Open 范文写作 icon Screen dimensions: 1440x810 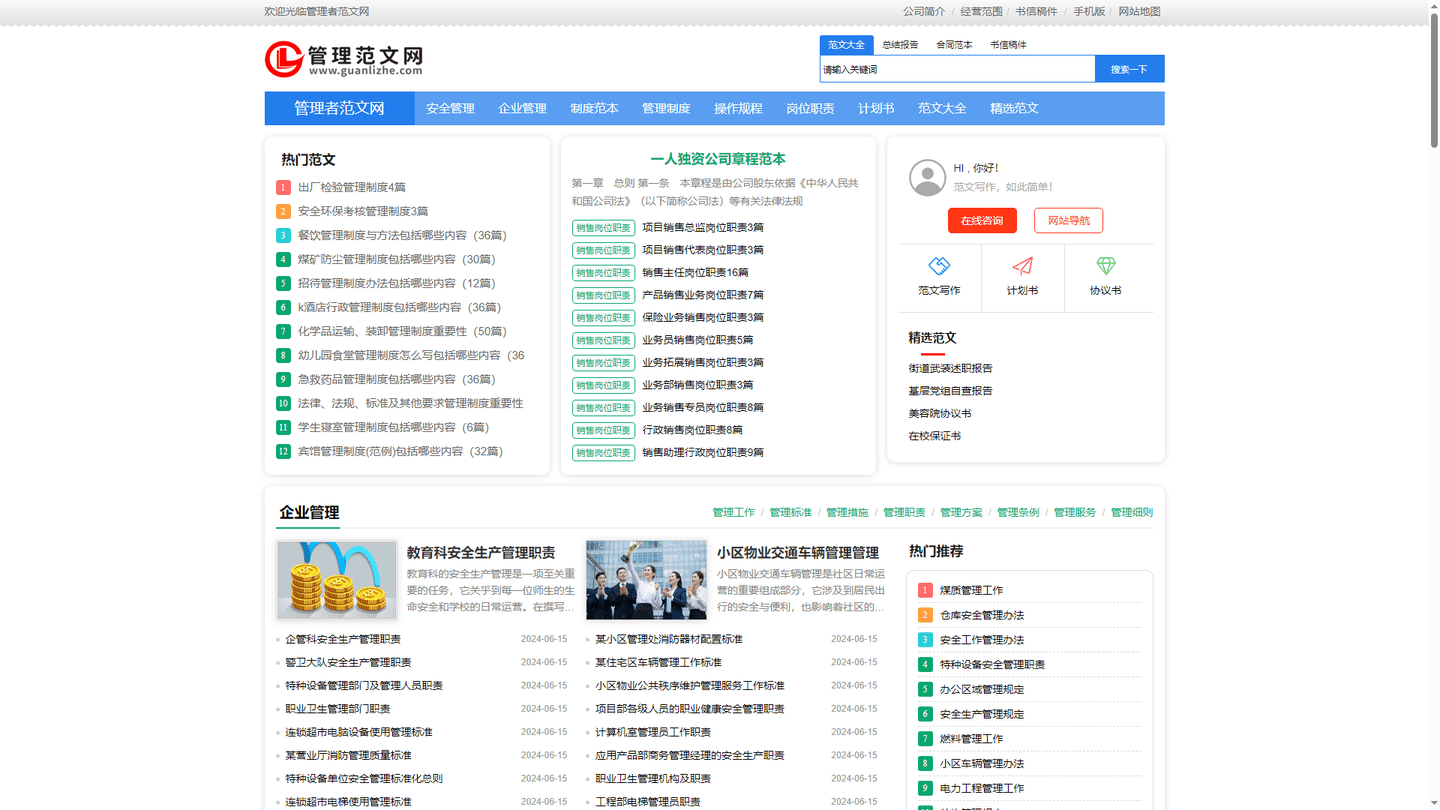click(x=939, y=265)
